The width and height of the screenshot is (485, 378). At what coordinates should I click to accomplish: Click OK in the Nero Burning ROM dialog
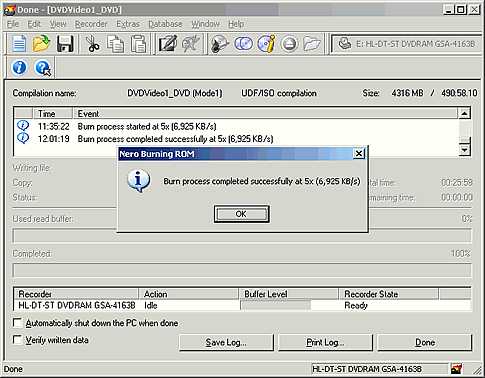[x=241, y=214]
